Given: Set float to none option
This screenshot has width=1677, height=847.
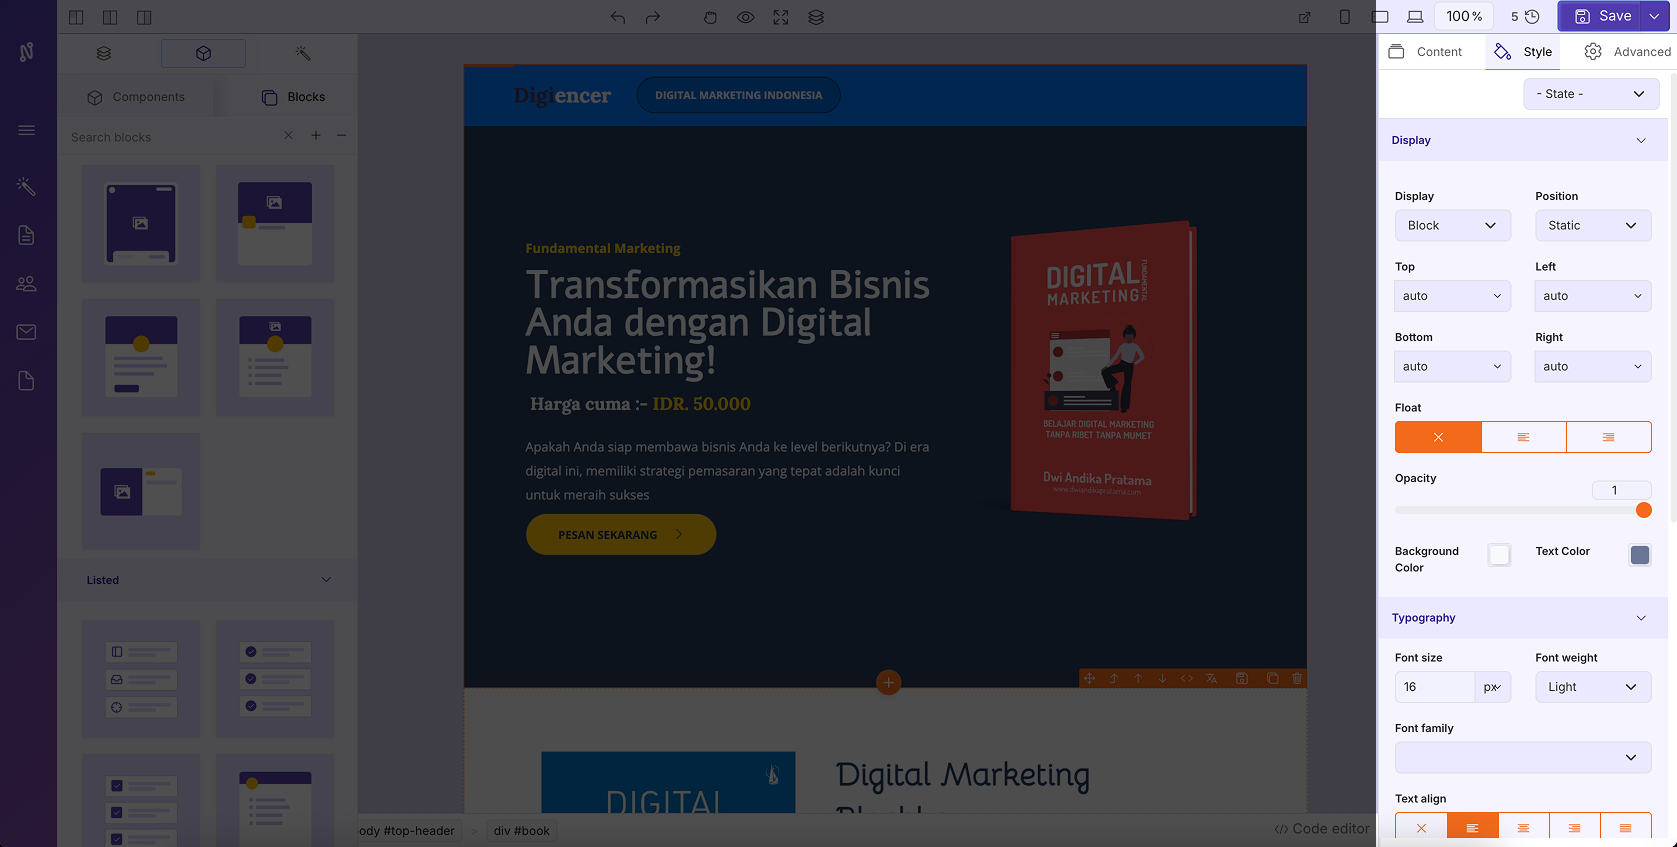Looking at the screenshot, I should click(1438, 437).
